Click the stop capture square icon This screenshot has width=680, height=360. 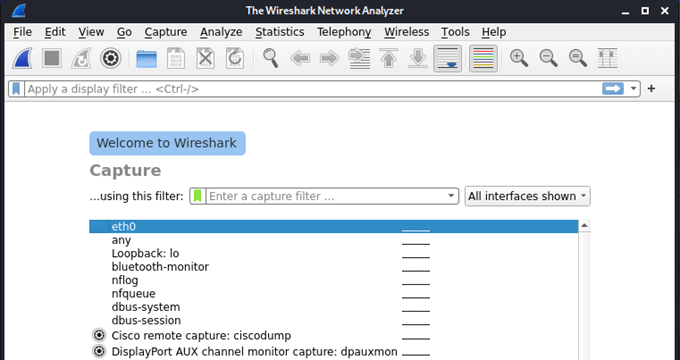point(52,58)
